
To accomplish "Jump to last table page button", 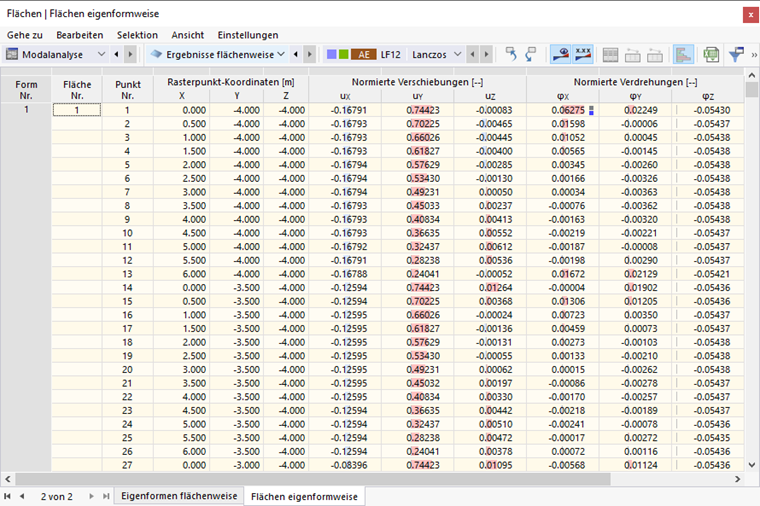I will tap(106, 496).
